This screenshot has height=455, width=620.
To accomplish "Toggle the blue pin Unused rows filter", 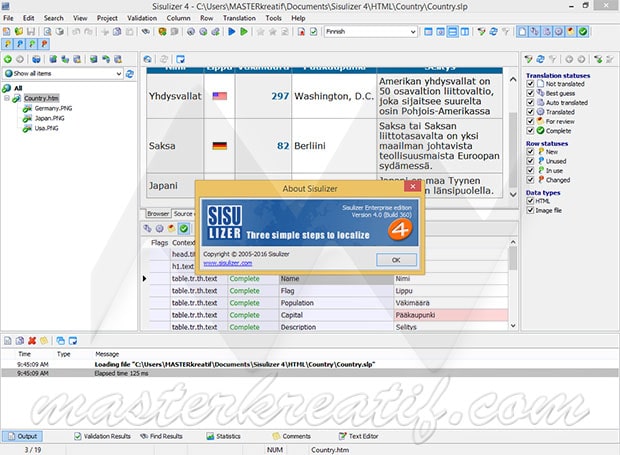I will 20,43.
